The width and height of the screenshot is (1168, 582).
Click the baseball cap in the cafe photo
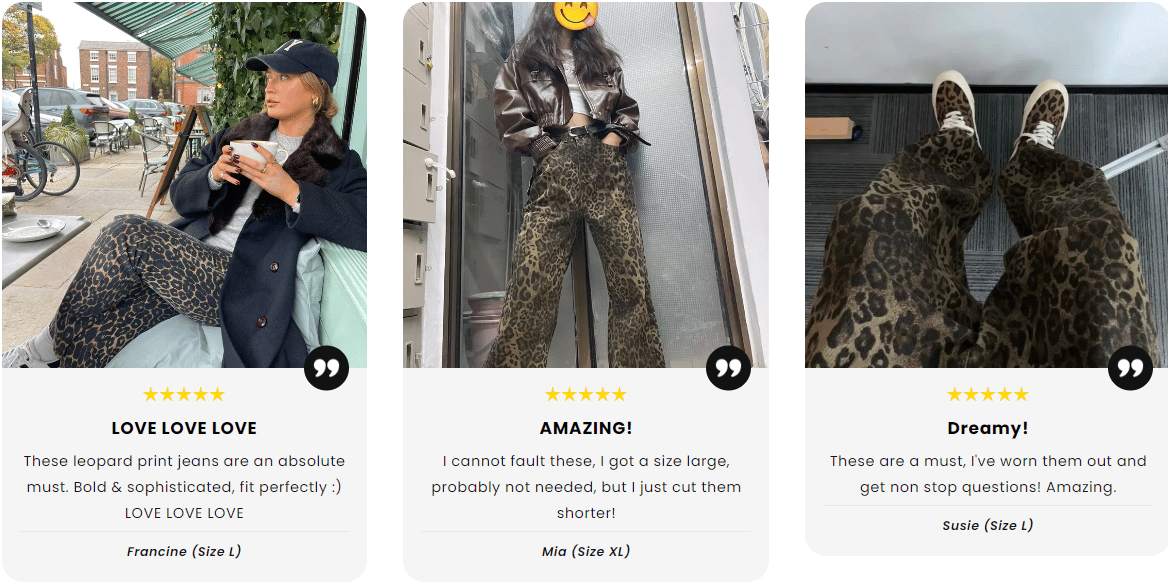tap(293, 60)
